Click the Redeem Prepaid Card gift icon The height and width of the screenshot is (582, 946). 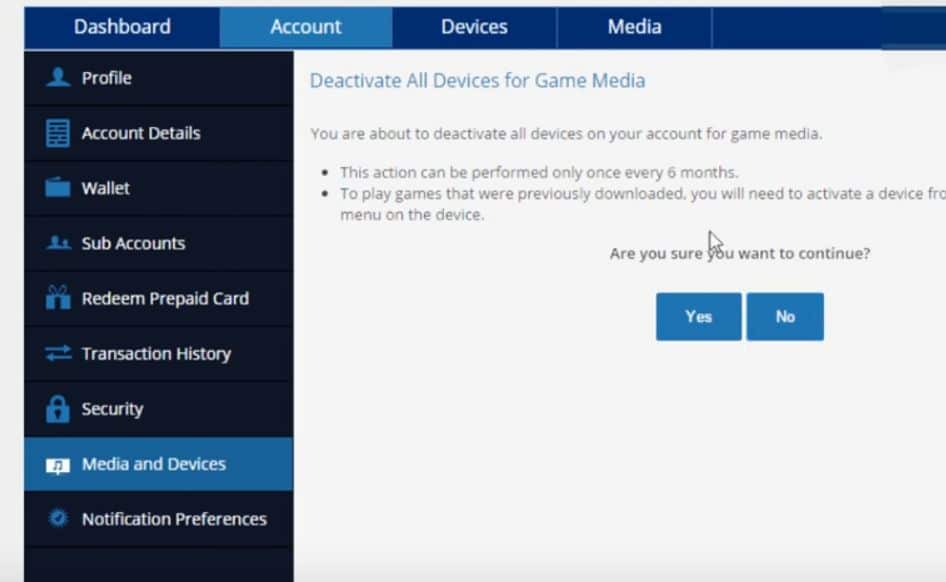[x=58, y=299]
